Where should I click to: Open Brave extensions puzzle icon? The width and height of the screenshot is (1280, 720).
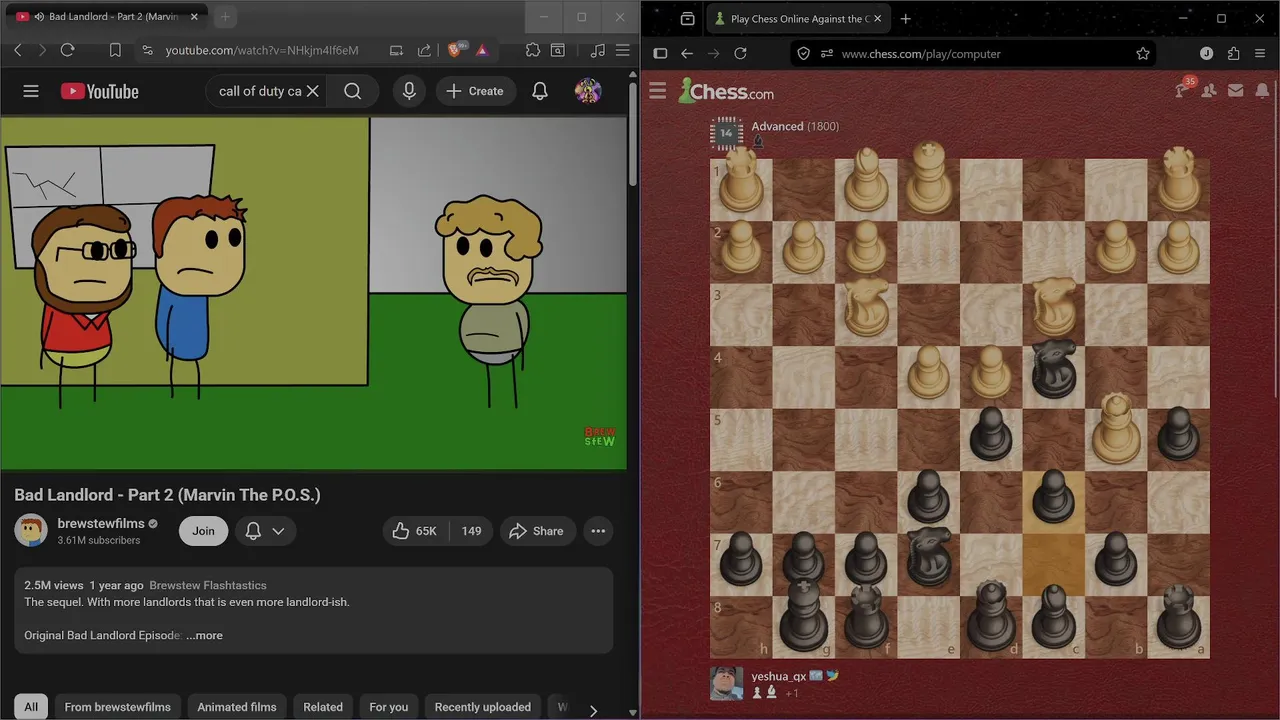(533, 50)
